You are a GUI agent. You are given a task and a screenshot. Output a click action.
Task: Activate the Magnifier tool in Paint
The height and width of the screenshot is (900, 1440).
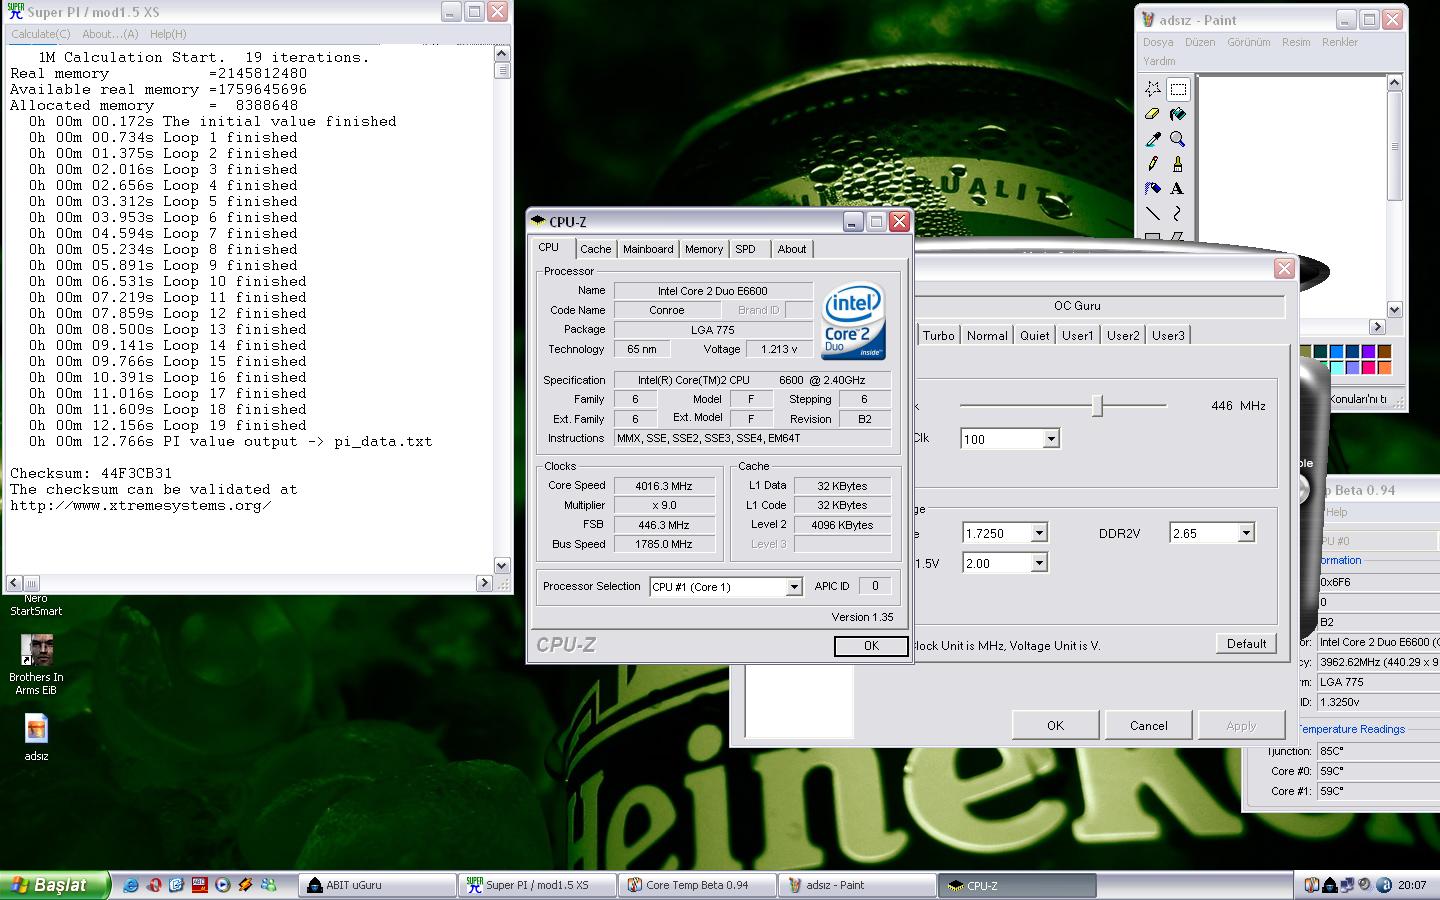click(1178, 139)
